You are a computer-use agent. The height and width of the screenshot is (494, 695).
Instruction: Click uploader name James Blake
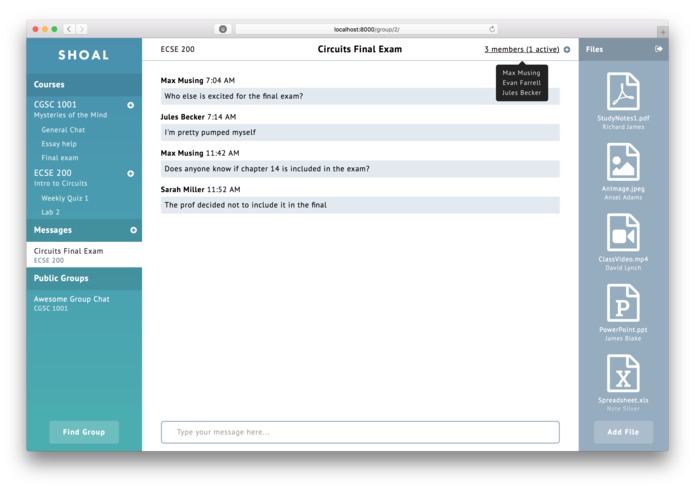coord(623,338)
